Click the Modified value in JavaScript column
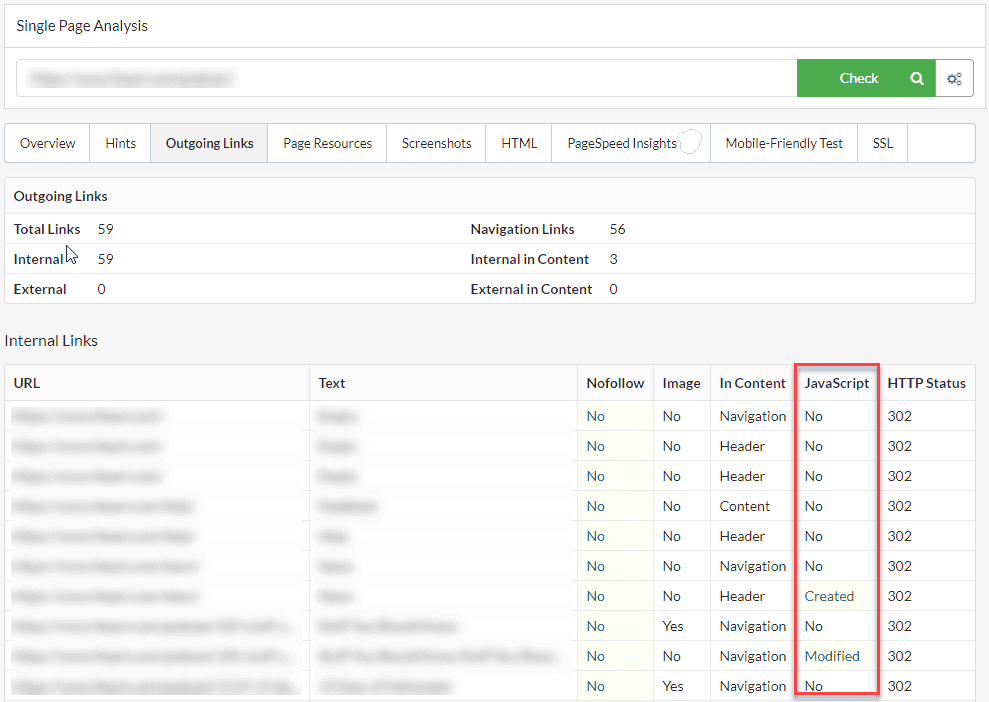Viewport: 989px width, 702px height. pyautogui.click(x=832, y=656)
